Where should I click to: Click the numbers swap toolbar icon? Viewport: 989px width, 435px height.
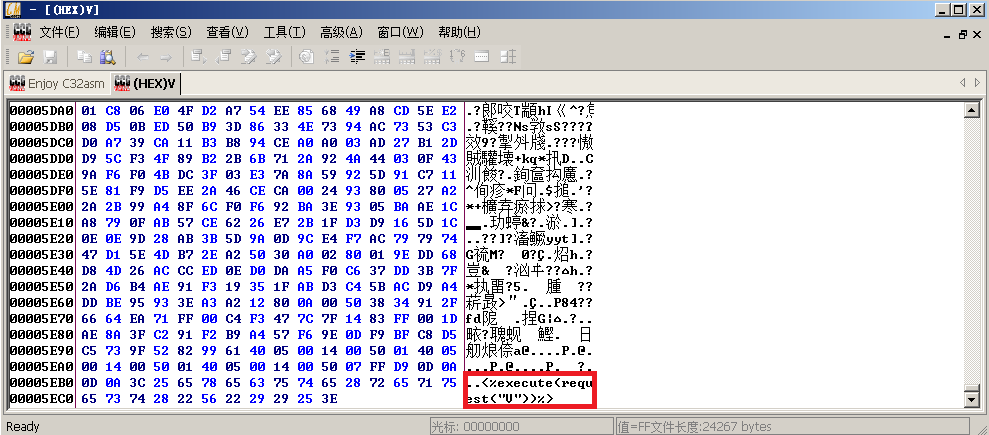[x=457, y=57]
